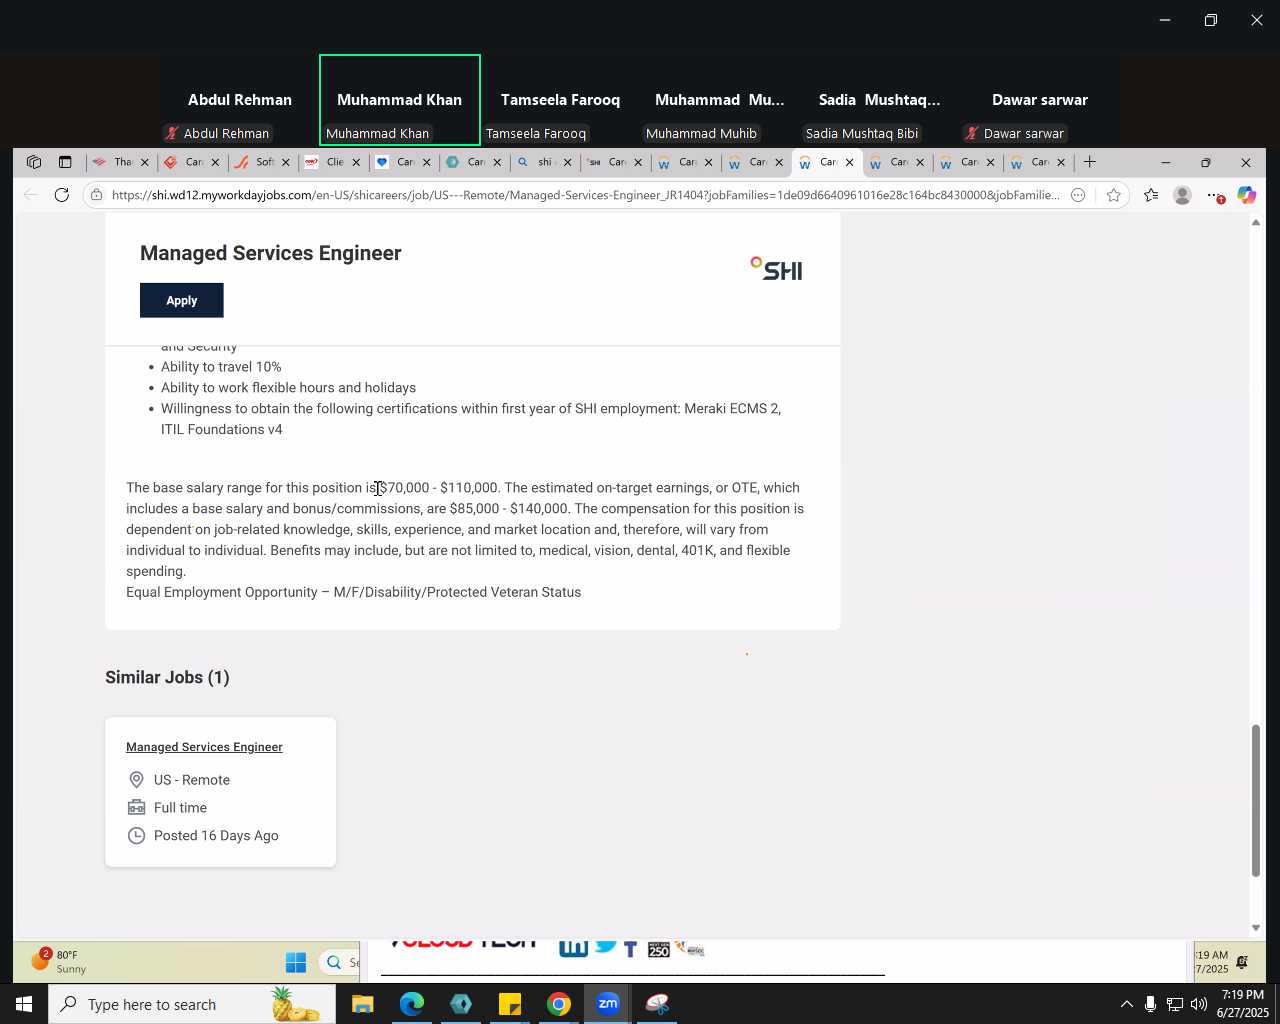Open the tab actions menu icon

[x=65, y=162]
